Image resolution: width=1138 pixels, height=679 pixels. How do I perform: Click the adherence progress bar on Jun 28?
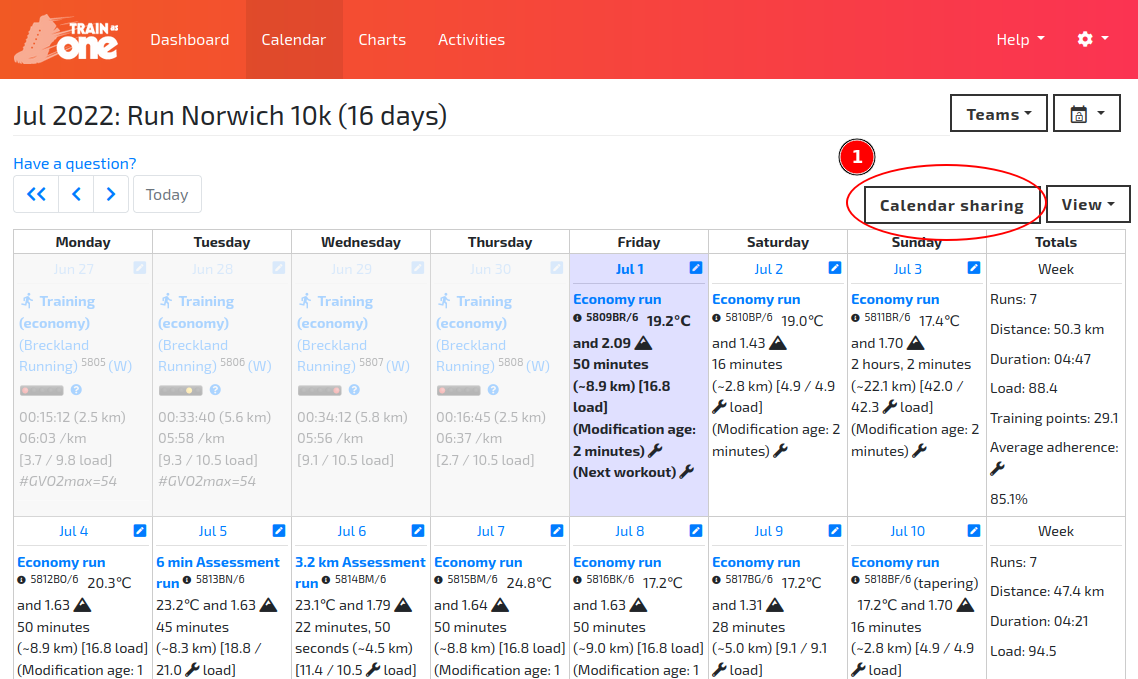[181, 390]
